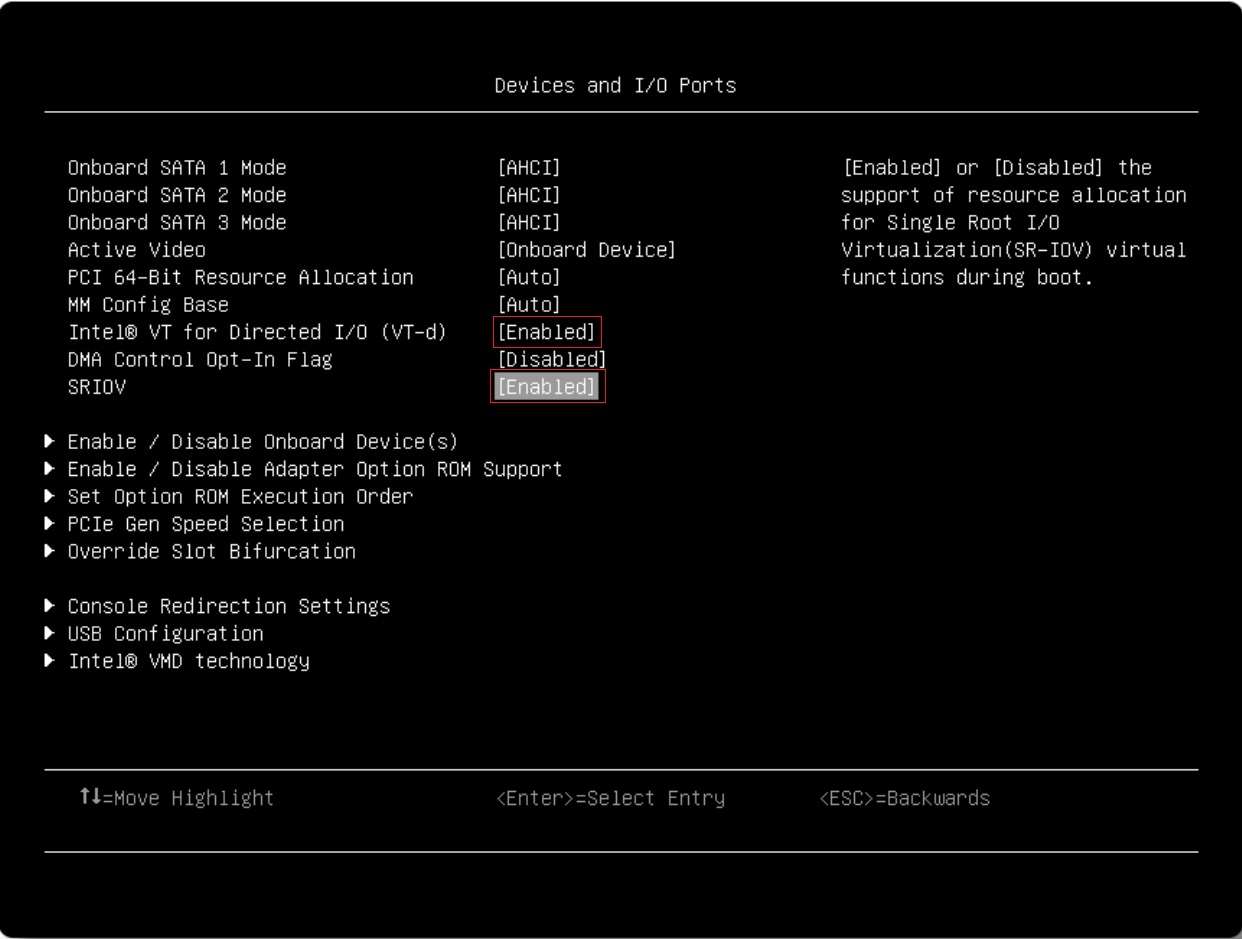Click the triangle beside USB Configuration
Image resolution: width=1242 pixels, height=939 pixels.
[x=51, y=634]
